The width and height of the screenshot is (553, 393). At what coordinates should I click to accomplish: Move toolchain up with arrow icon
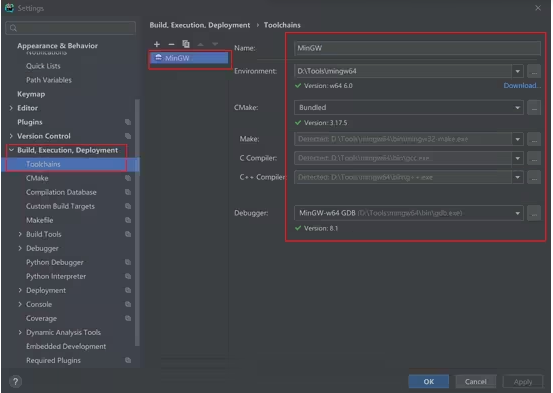200,44
